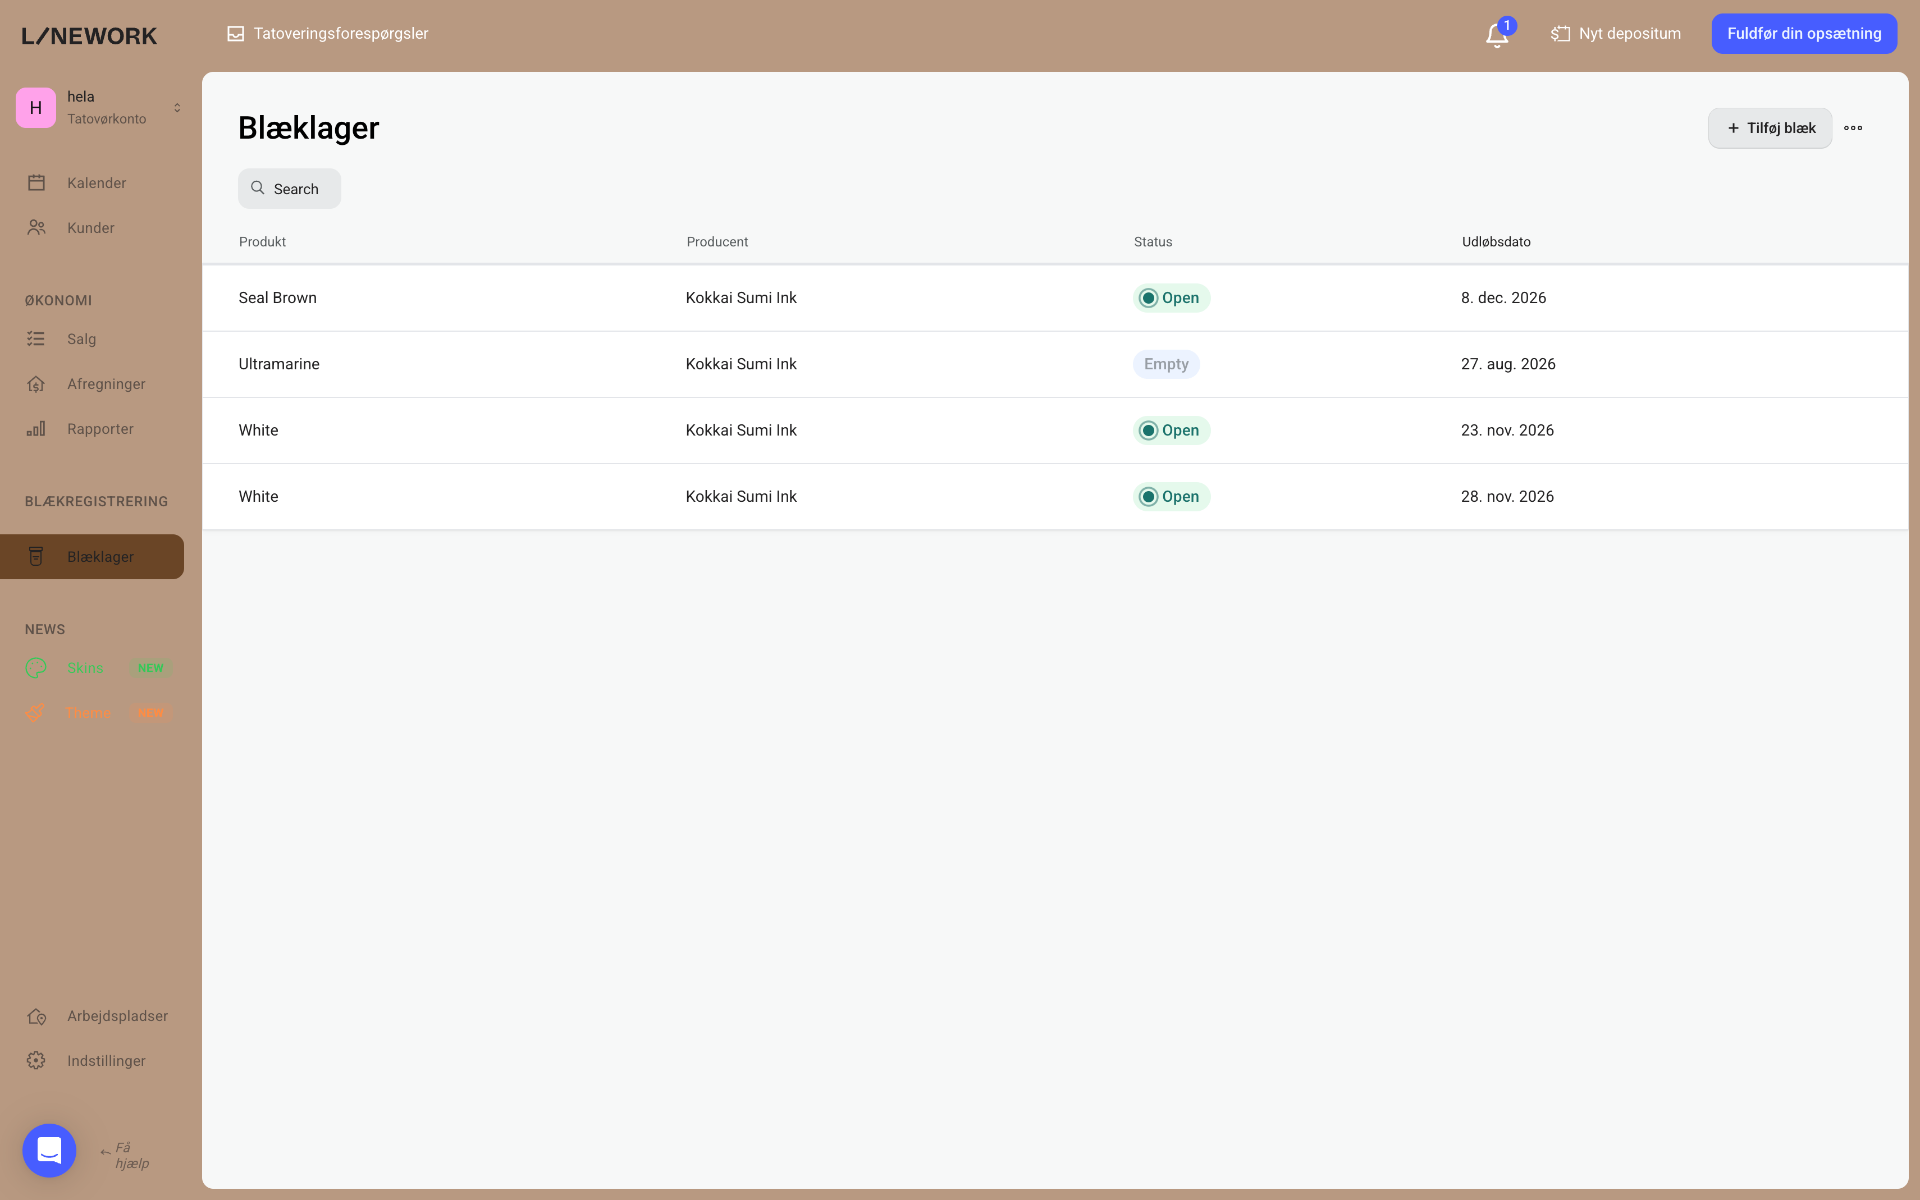Click the 27. aug. 2026 expiry date
This screenshot has width=1920, height=1200.
tap(1508, 364)
